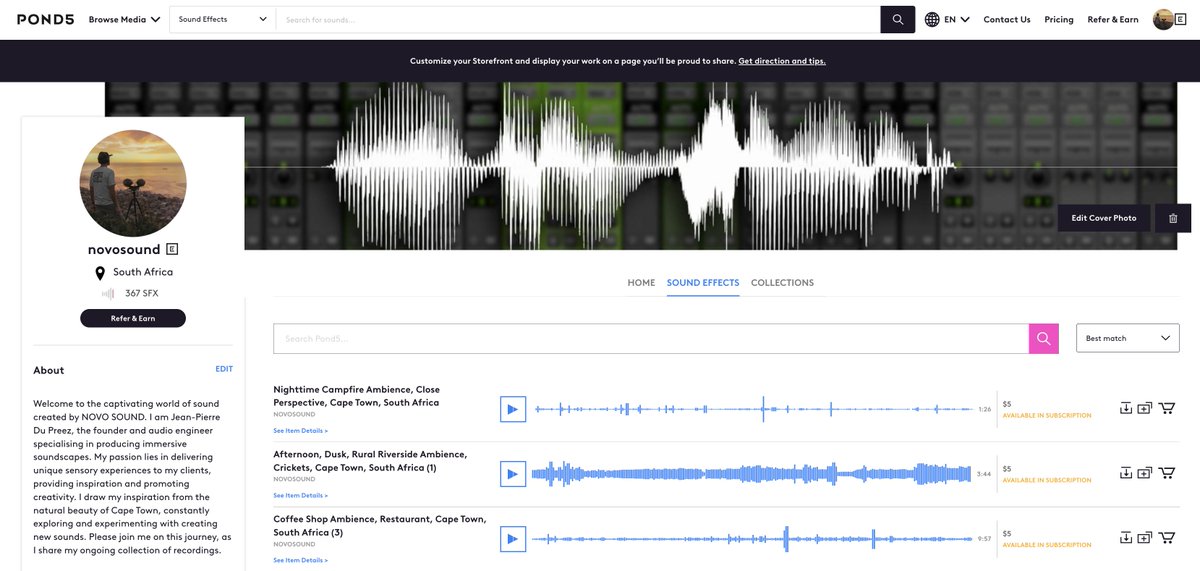Click 'Available in Subscription' for Rural Riverside
Image resolution: width=1200 pixels, height=571 pixels.
[1047, 481]
